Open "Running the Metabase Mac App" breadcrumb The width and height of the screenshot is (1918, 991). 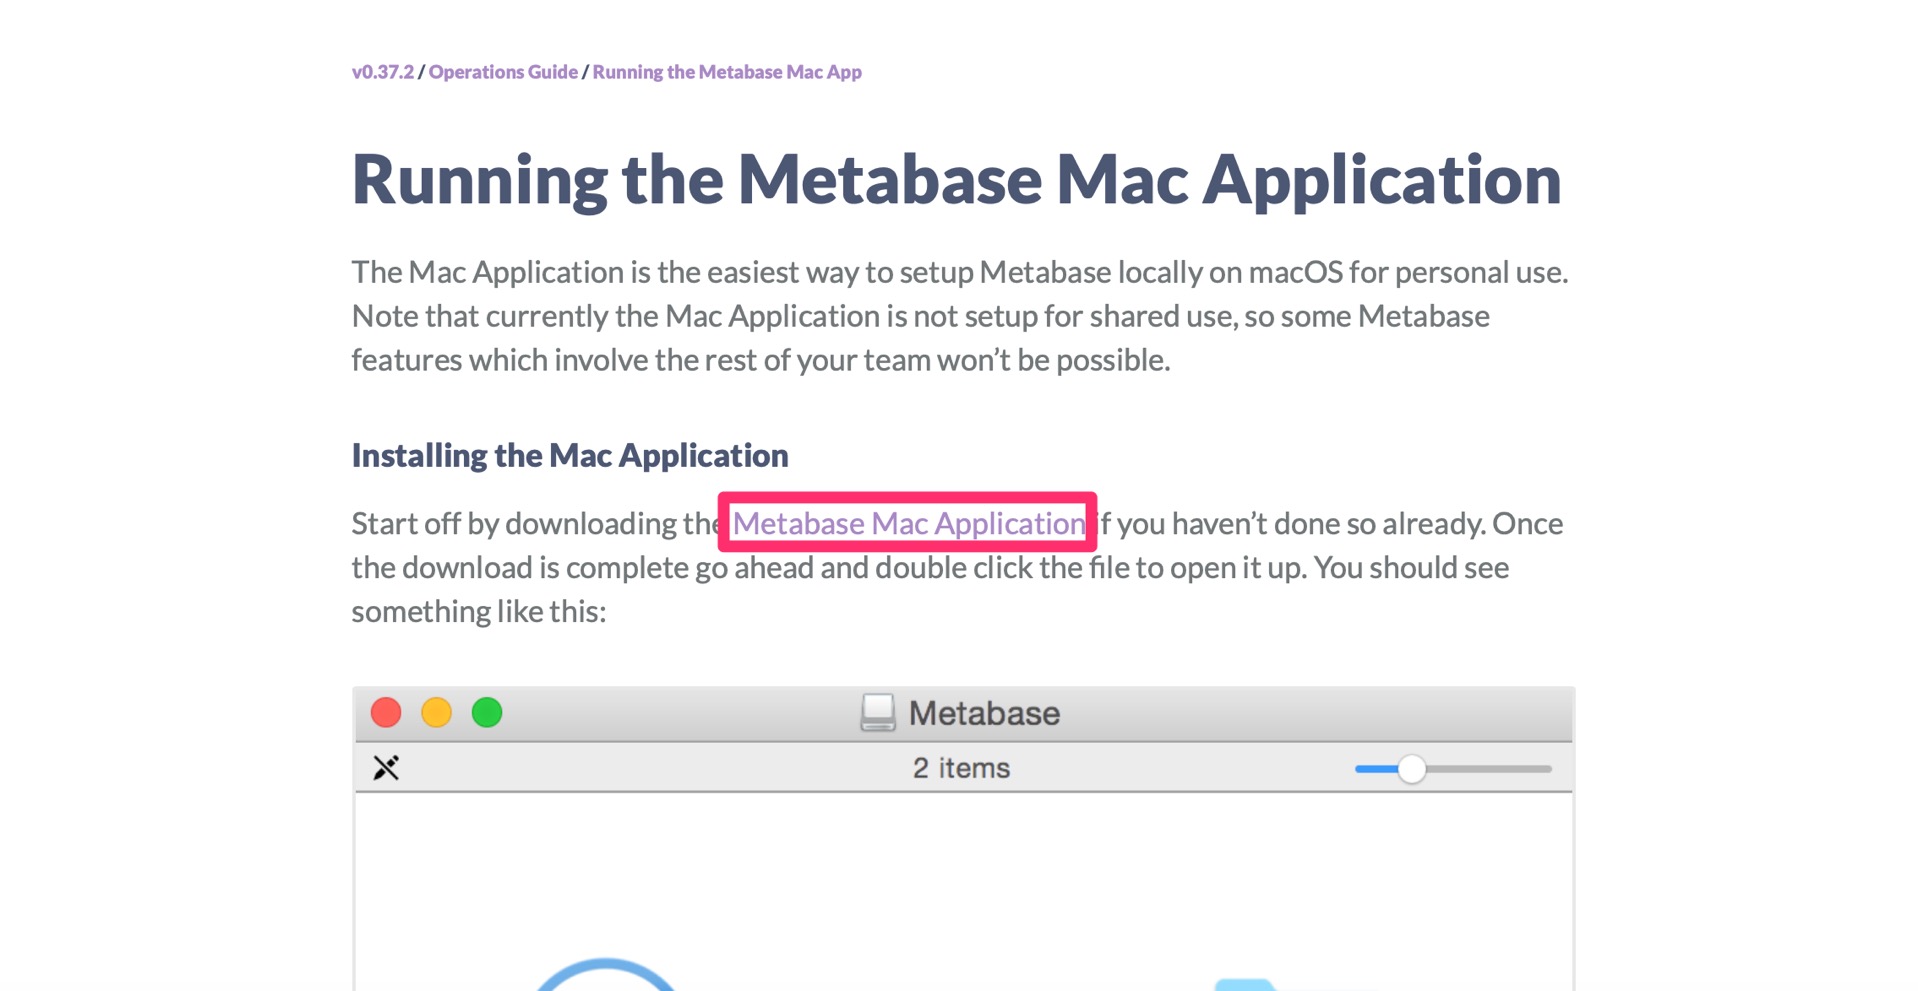(725, 71)
